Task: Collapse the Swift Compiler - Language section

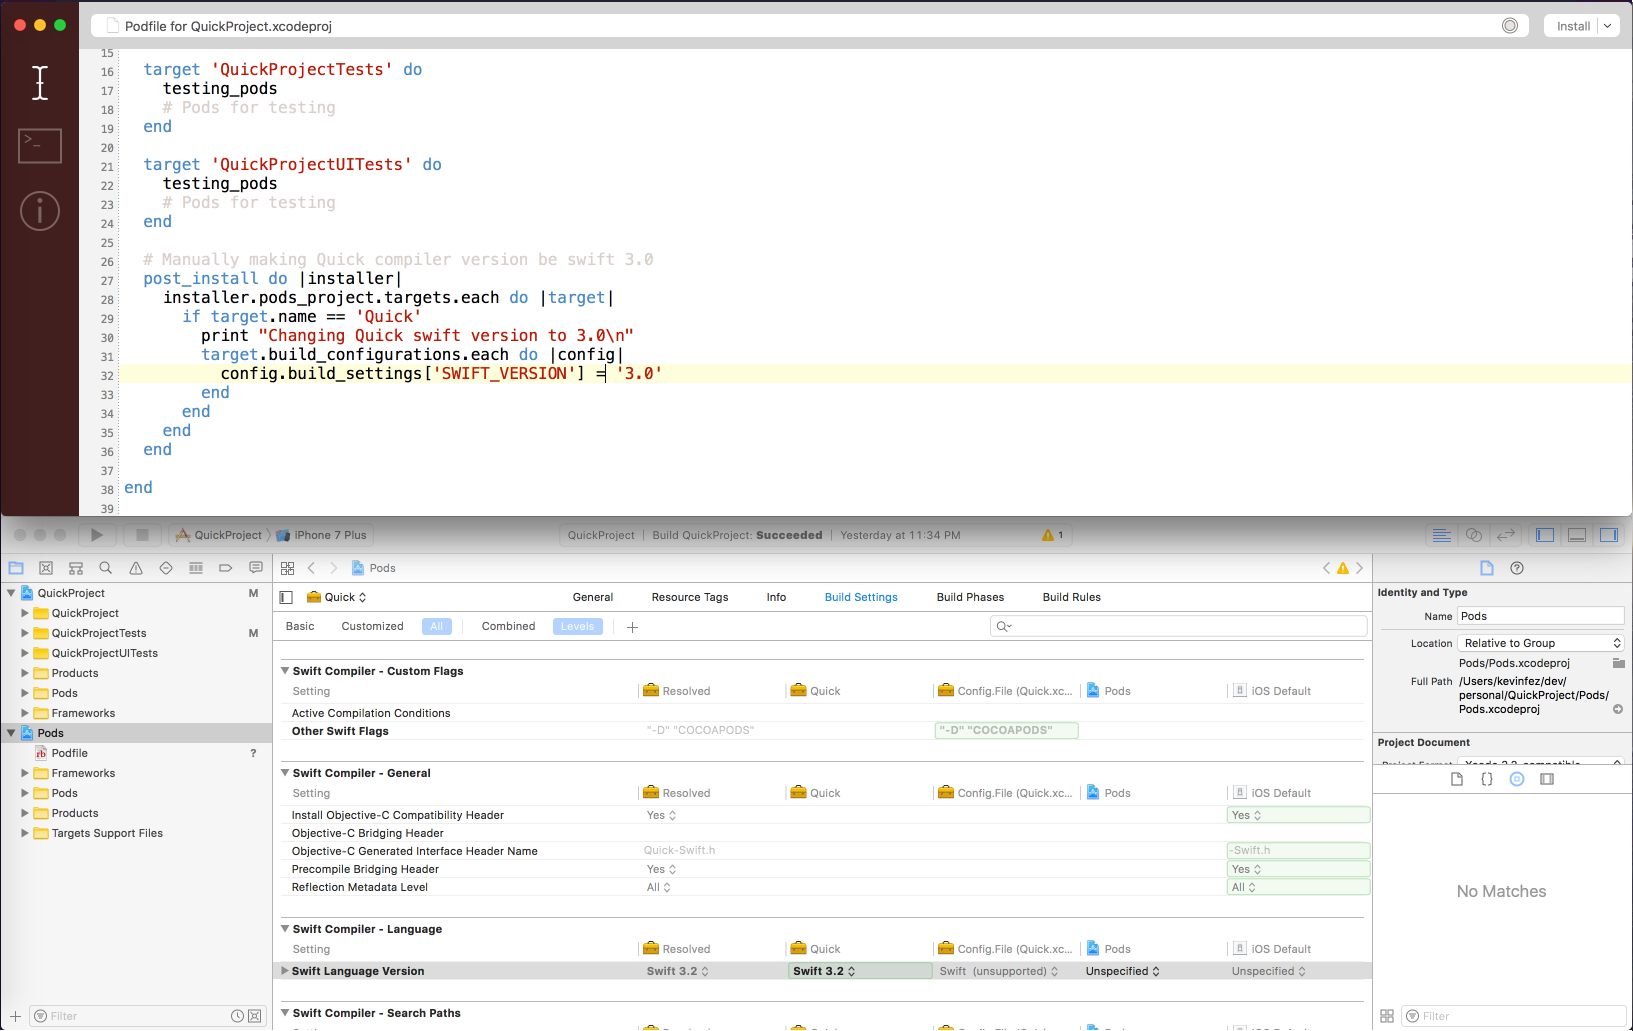Action: (285, 929)
